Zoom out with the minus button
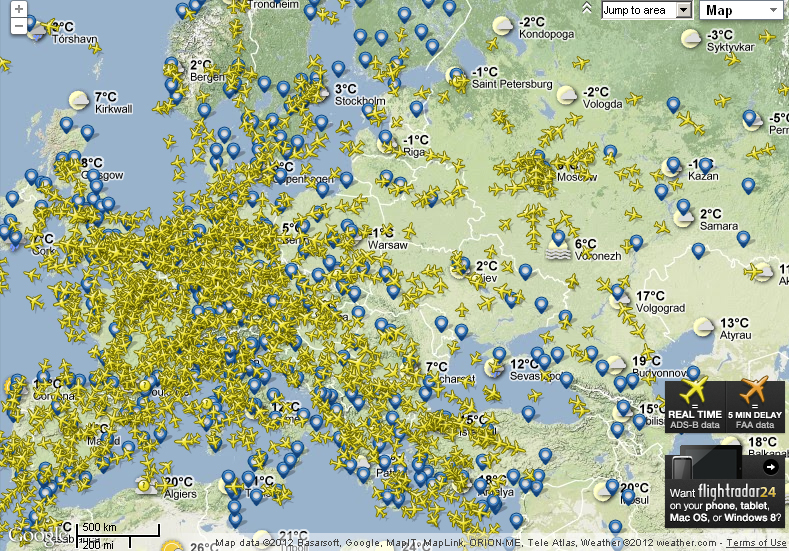Viewport: 789px width, 551px height. point(19,24)
